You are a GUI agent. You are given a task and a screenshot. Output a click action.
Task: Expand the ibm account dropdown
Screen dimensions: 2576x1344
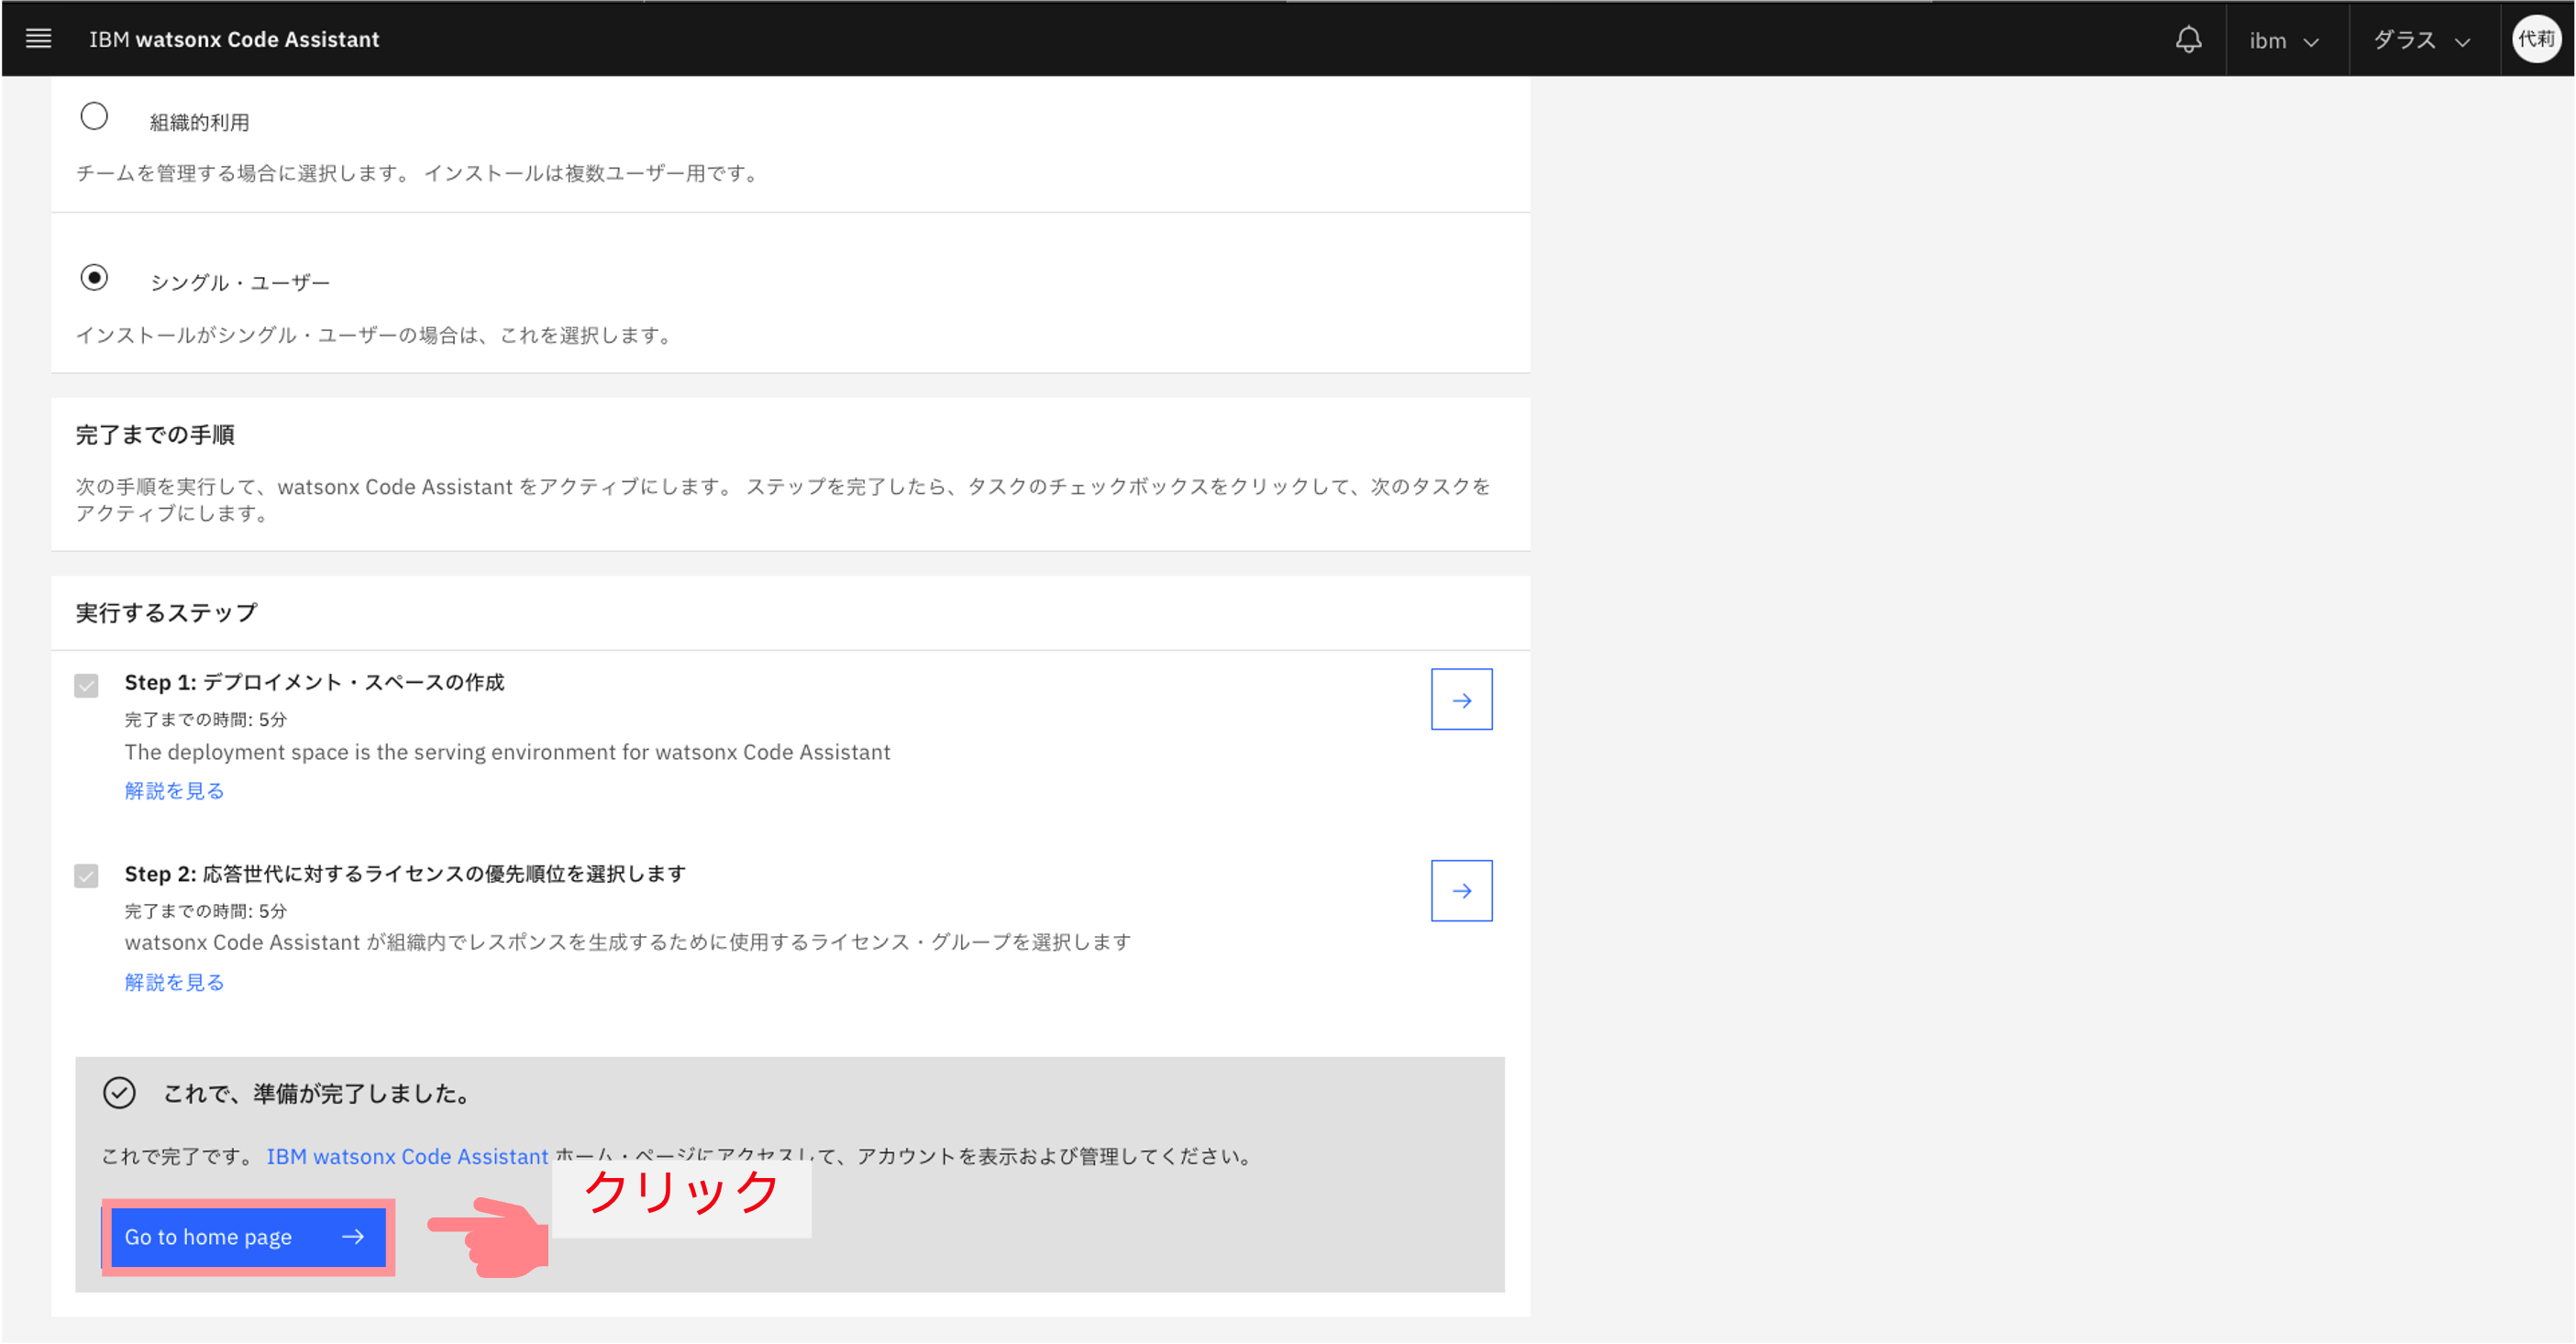[2284, 41]
